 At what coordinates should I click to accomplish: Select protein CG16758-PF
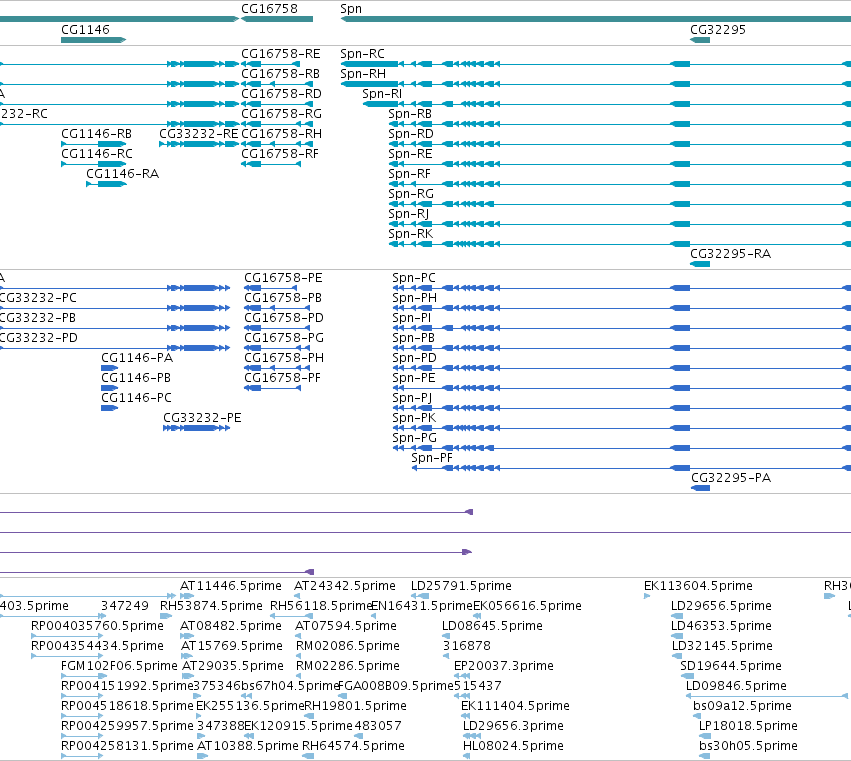[282, 378]
